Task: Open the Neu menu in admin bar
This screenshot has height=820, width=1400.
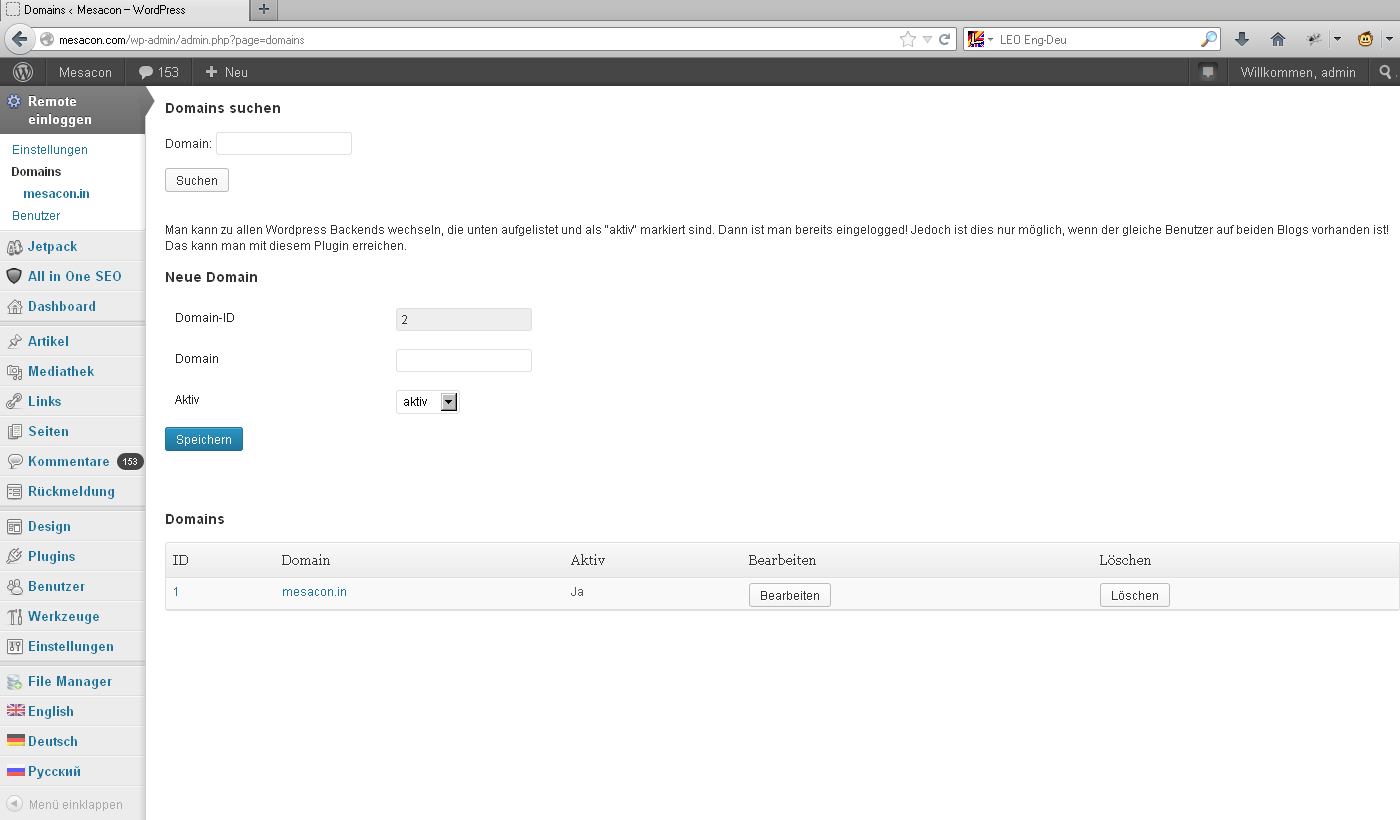Action: 226,72
